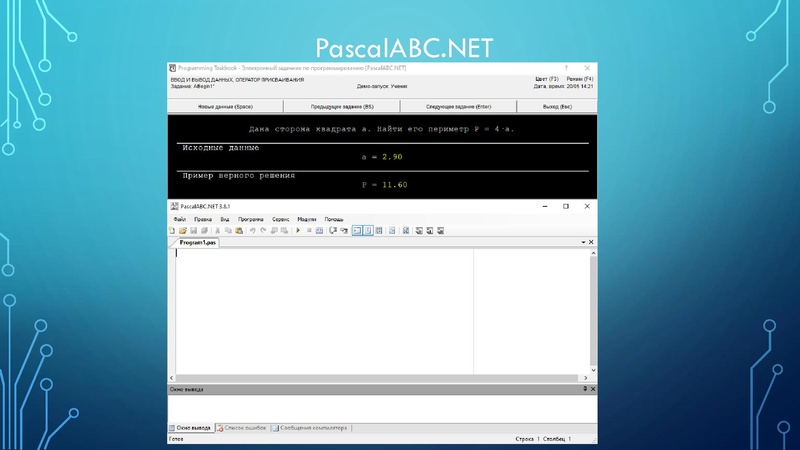Click the Stop program icon
800x450 pixels.
(308, 230)
